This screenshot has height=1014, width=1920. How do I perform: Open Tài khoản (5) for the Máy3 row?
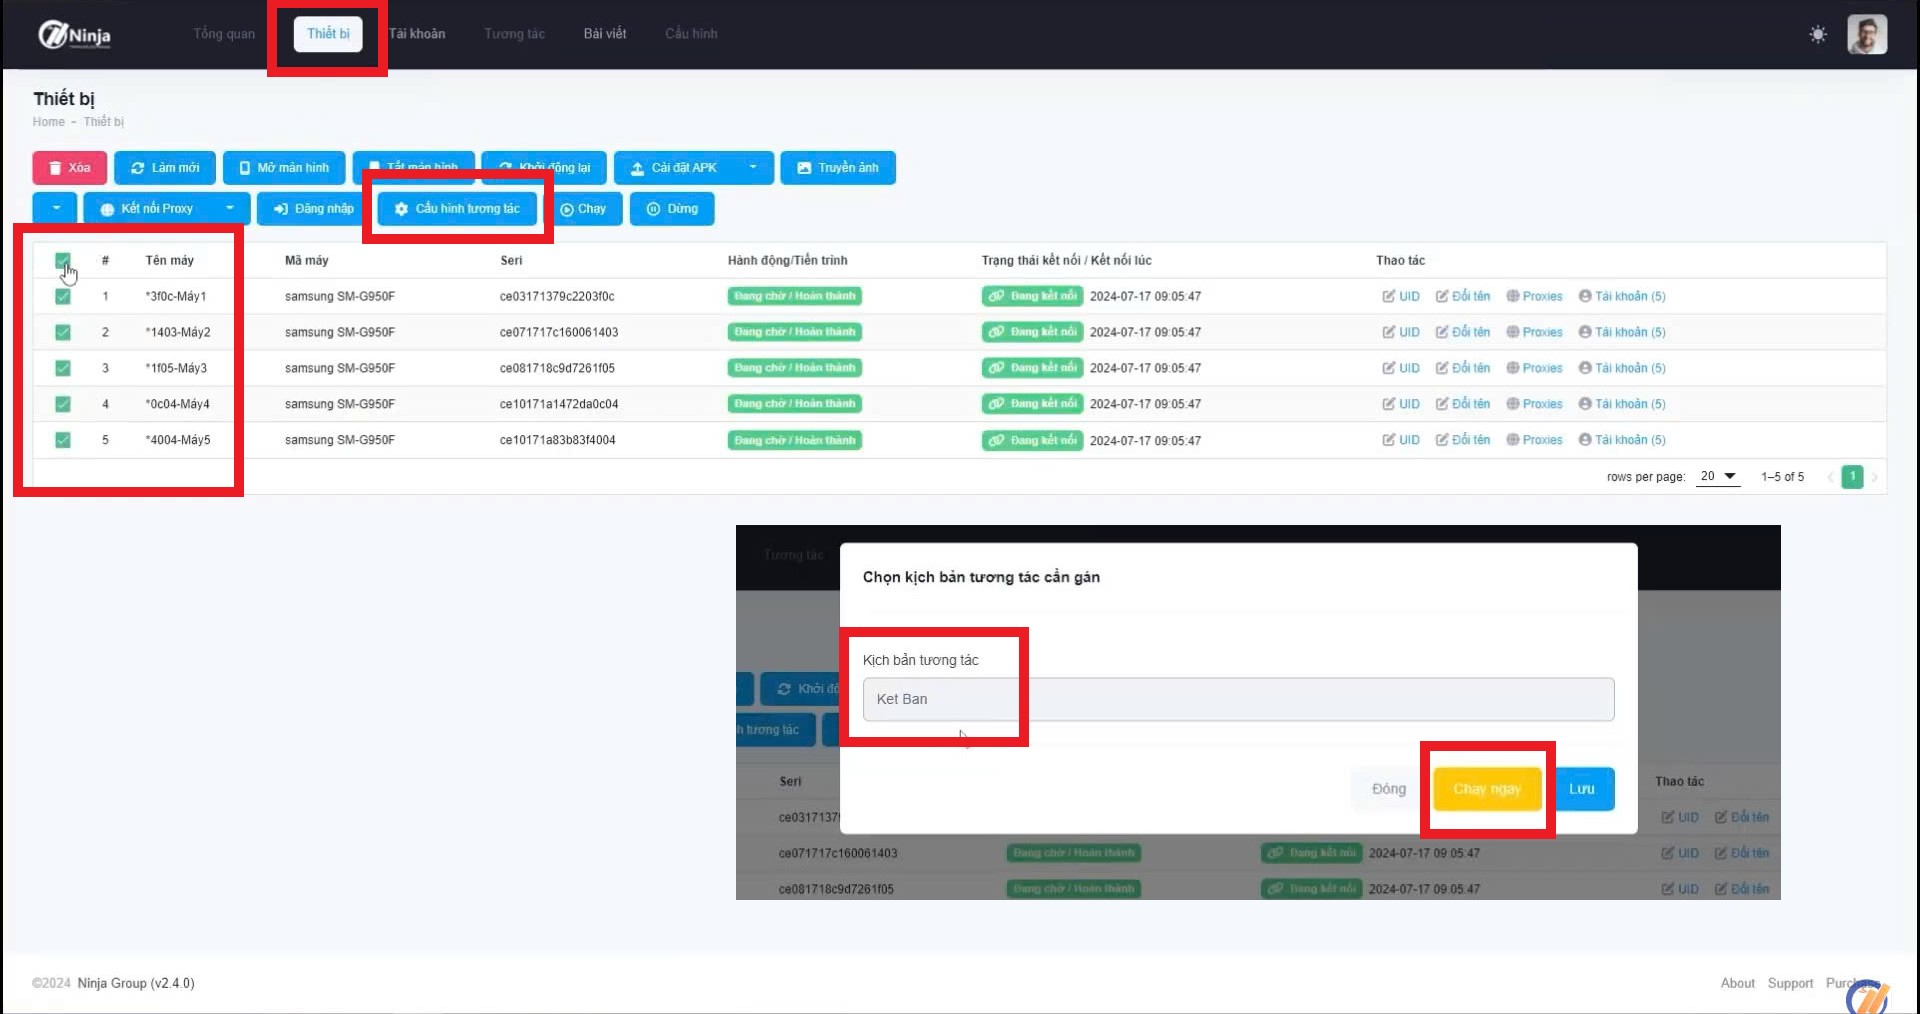1622,368
